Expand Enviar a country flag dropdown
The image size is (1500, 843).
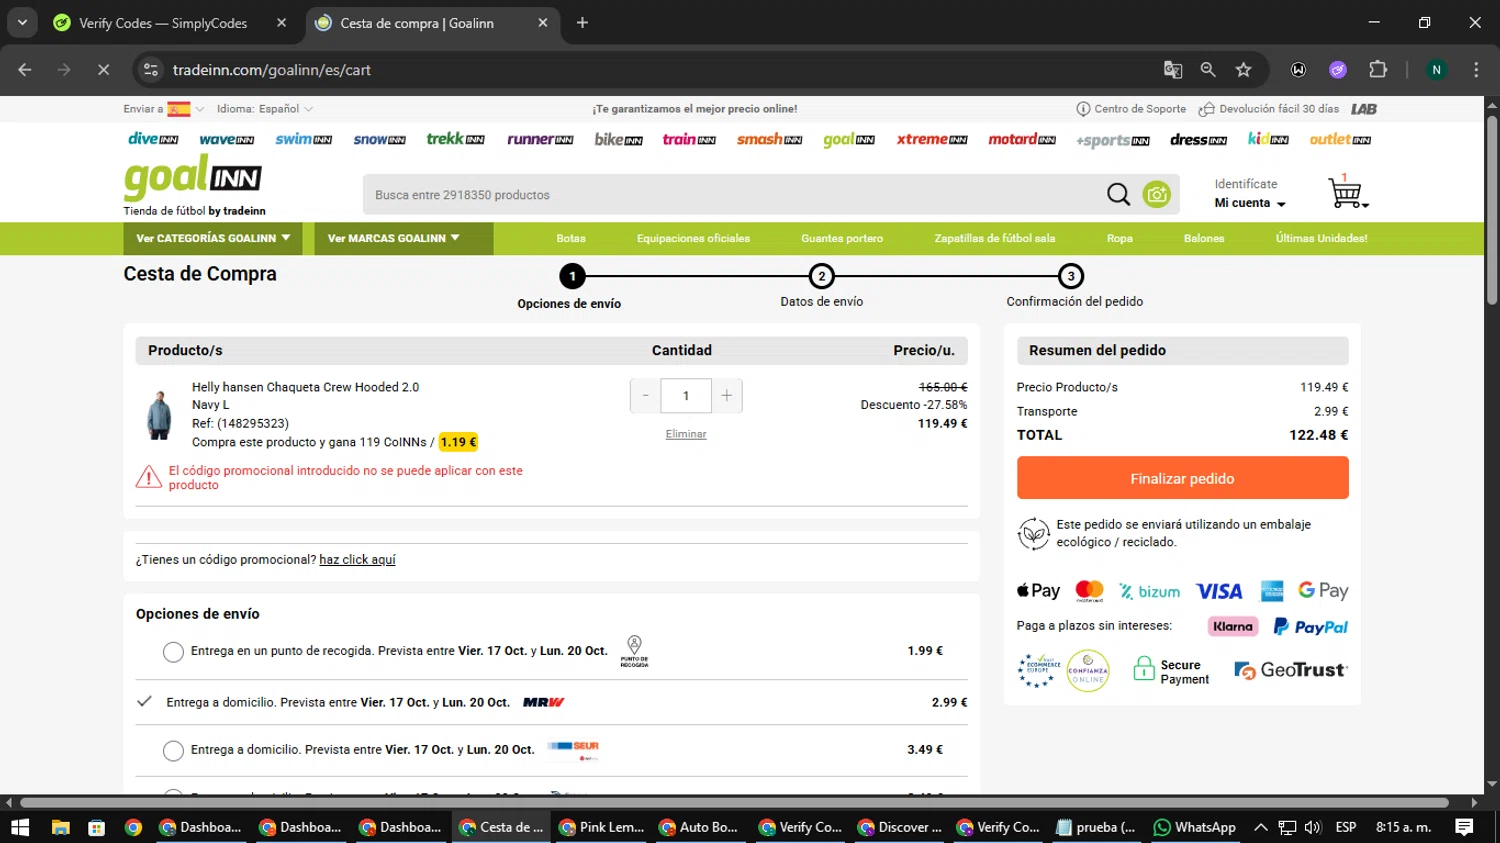pos(185,109)
